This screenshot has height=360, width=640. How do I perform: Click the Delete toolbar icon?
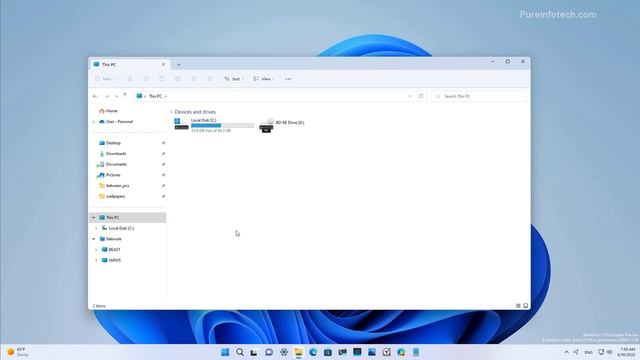pos(210,79)
